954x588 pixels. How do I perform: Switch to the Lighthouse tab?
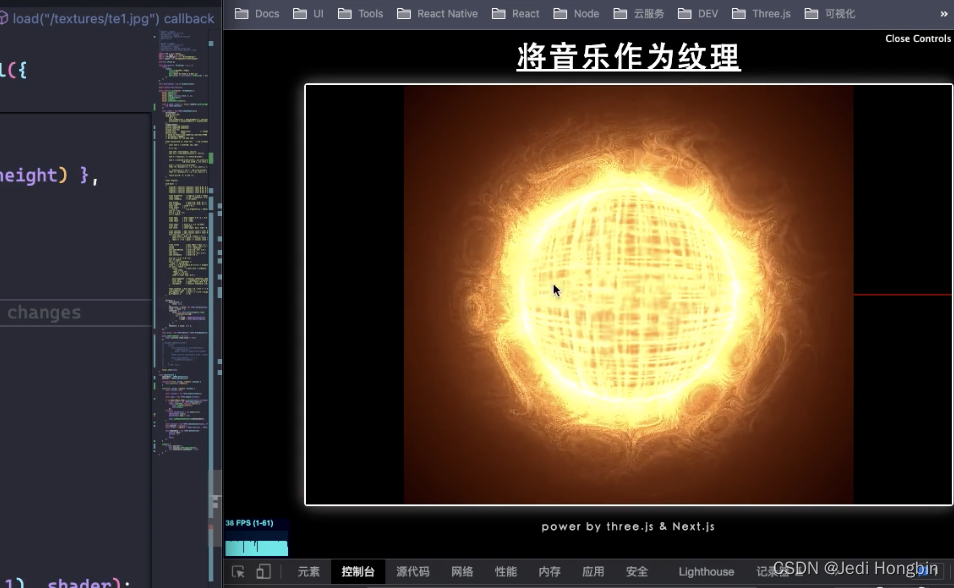[706, 570]
